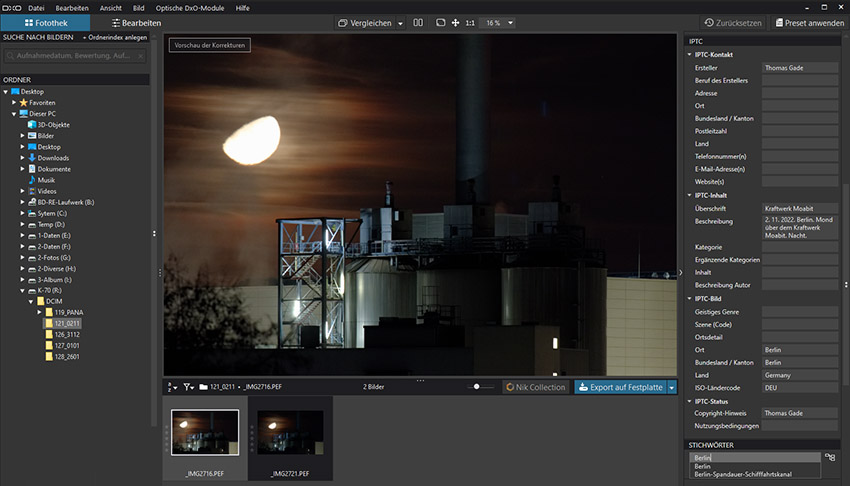The width and height of the screenshot is (850, 486).
Task: Switch to the Bearbeiten tab
Action: click(135, 22)
